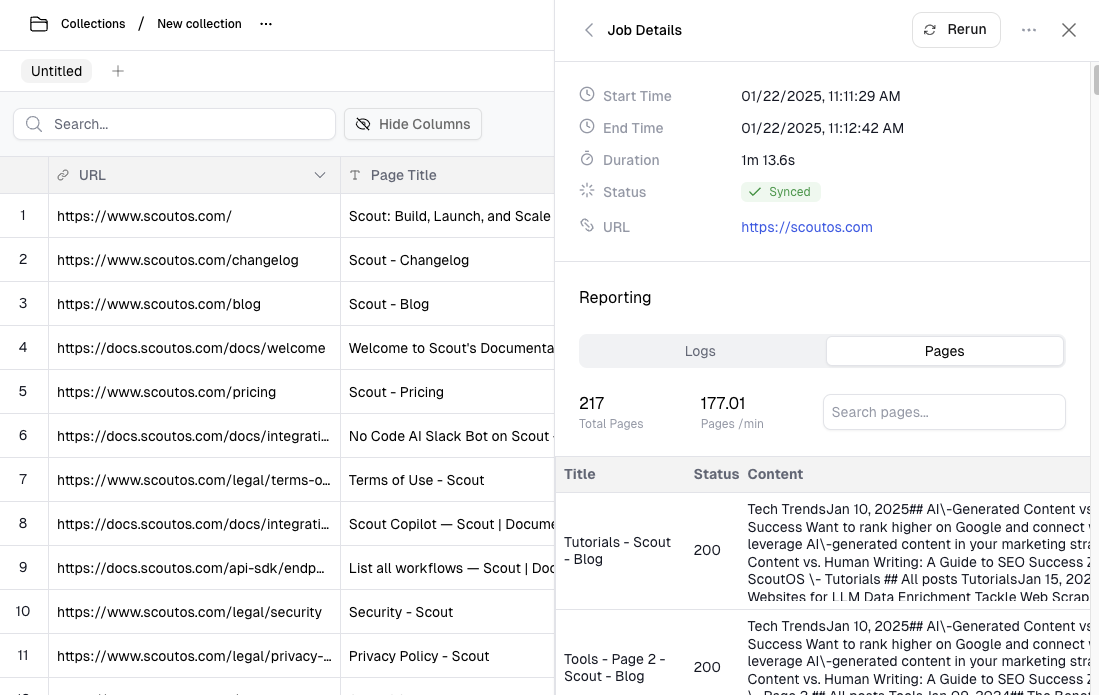
Task: Open the collection options ellipsis menu
Action: pyautogui.click(x=266, y=24)
